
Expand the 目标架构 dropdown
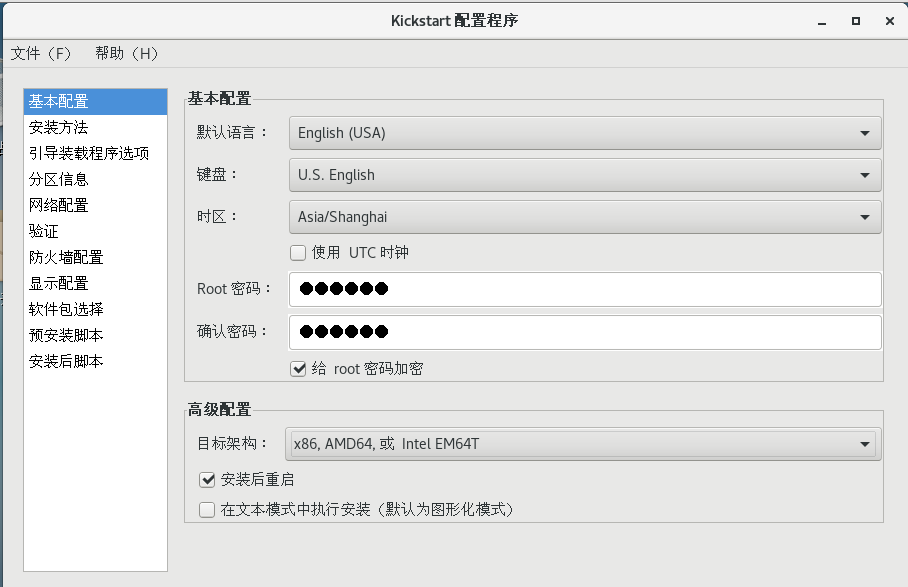pyautogui.click(x=583, y=444)
